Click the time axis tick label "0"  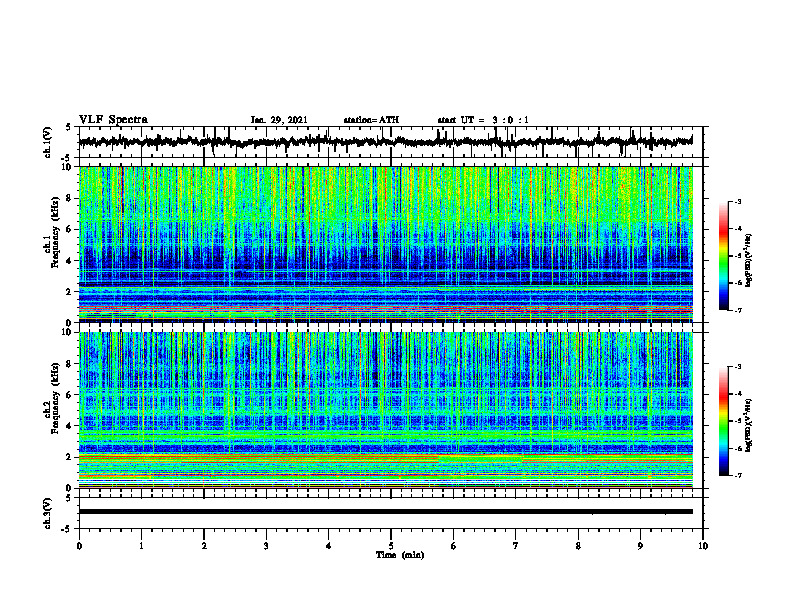79,546
